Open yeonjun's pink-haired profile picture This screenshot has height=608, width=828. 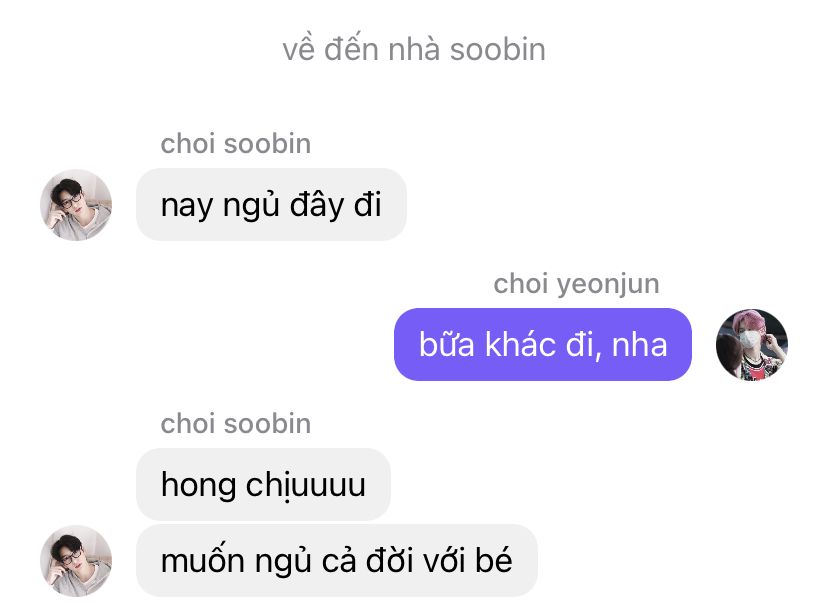click(751, 345)
